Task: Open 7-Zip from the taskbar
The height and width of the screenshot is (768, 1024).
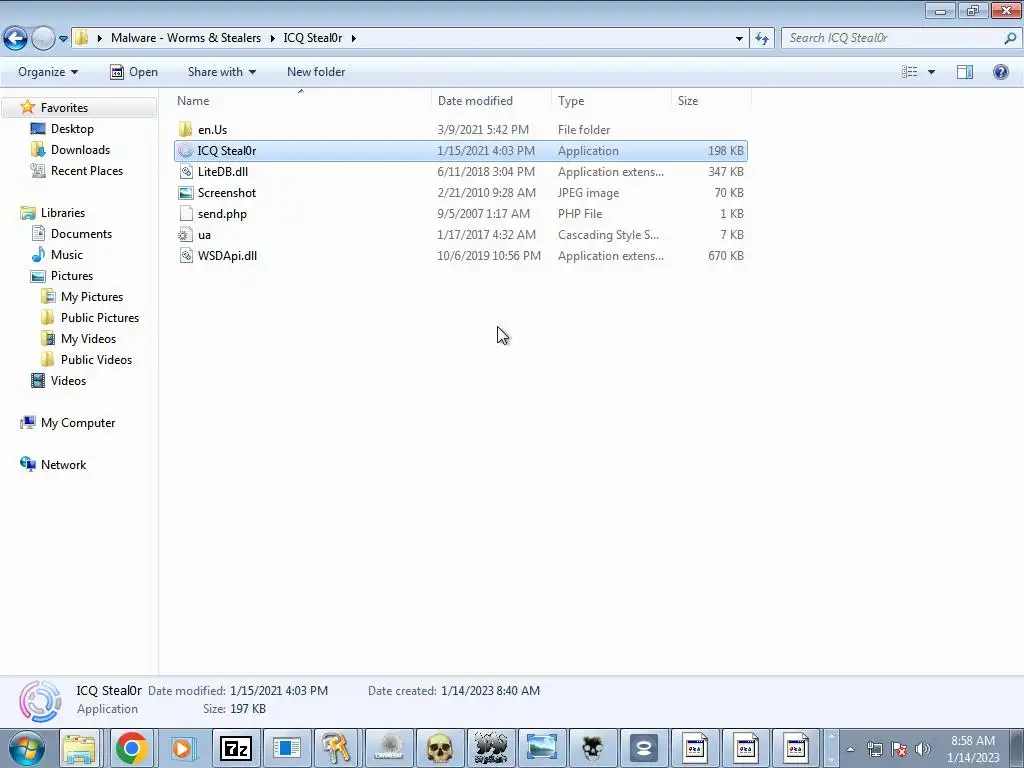Action: [235, 748]
